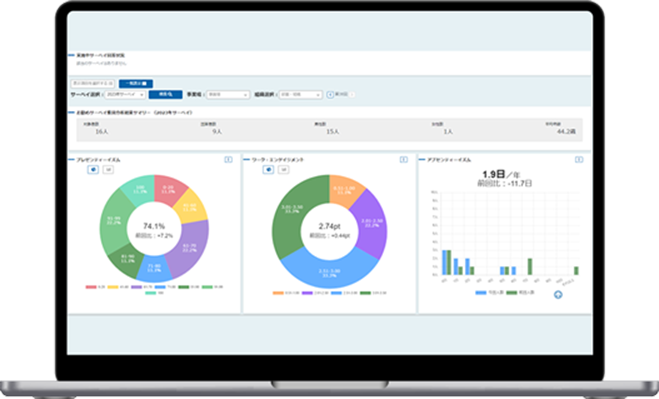
Task: Toggle the teal 100 legend entry under Presenteeism chart
Action: point(154,293)
